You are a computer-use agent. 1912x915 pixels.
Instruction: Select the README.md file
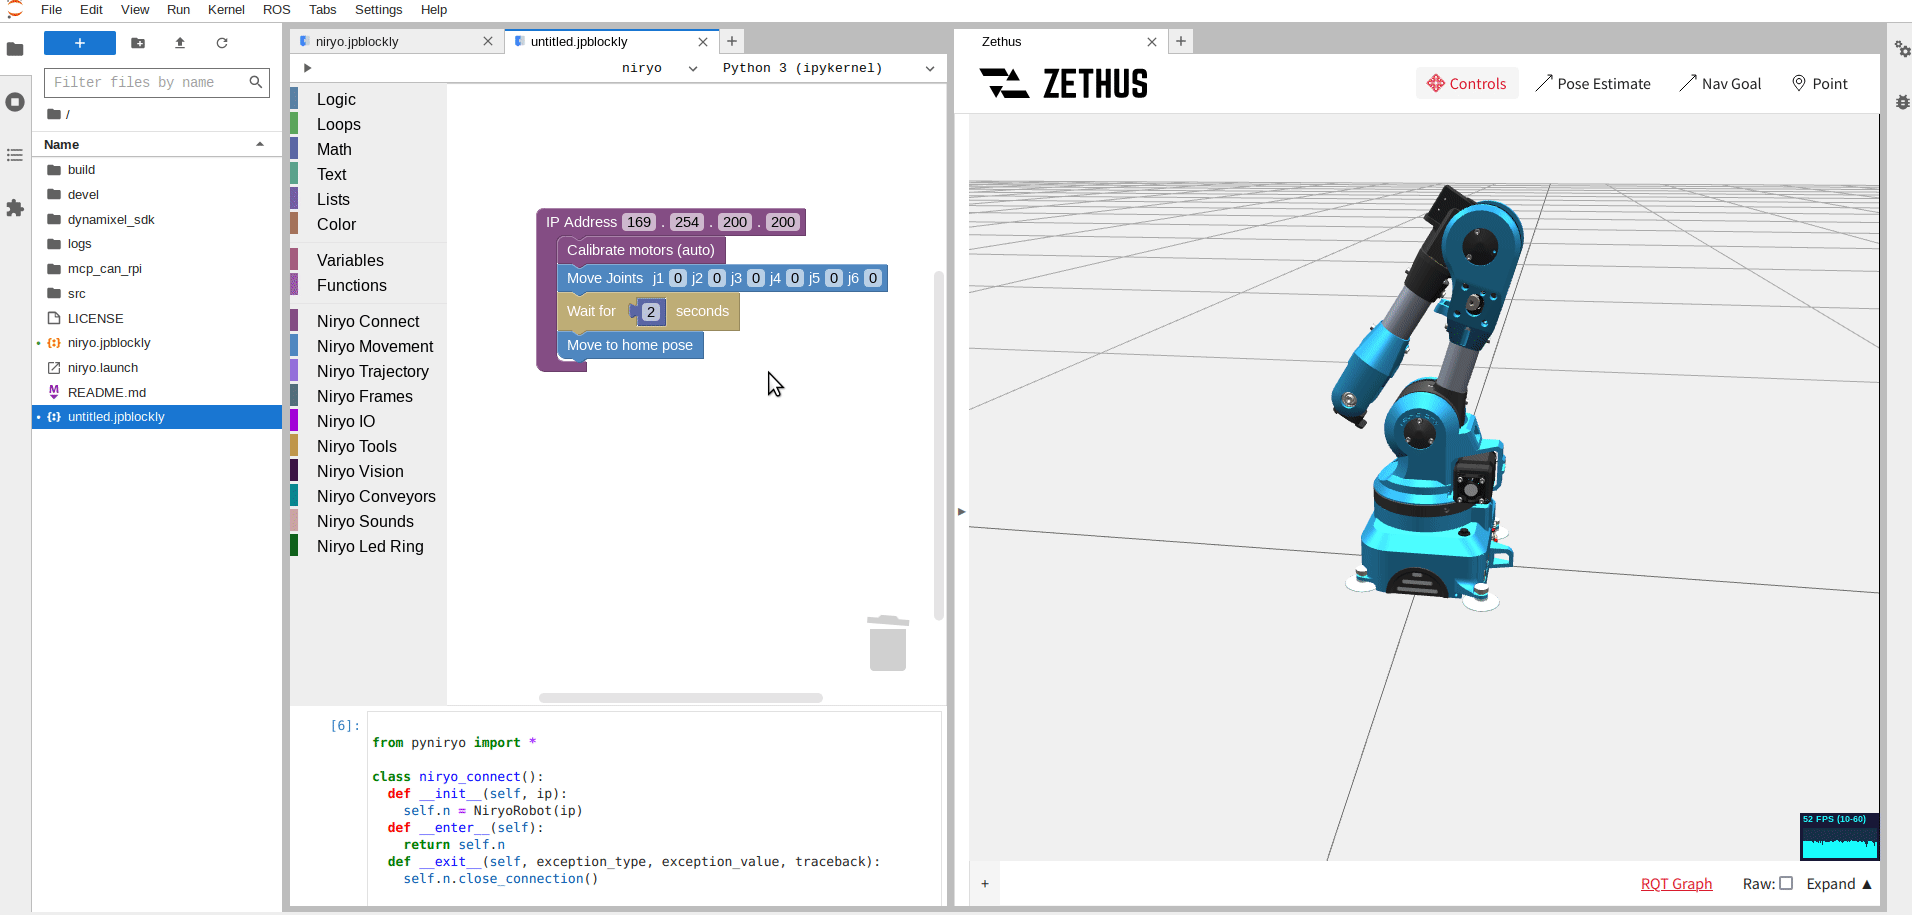click(x=157, y=393)
